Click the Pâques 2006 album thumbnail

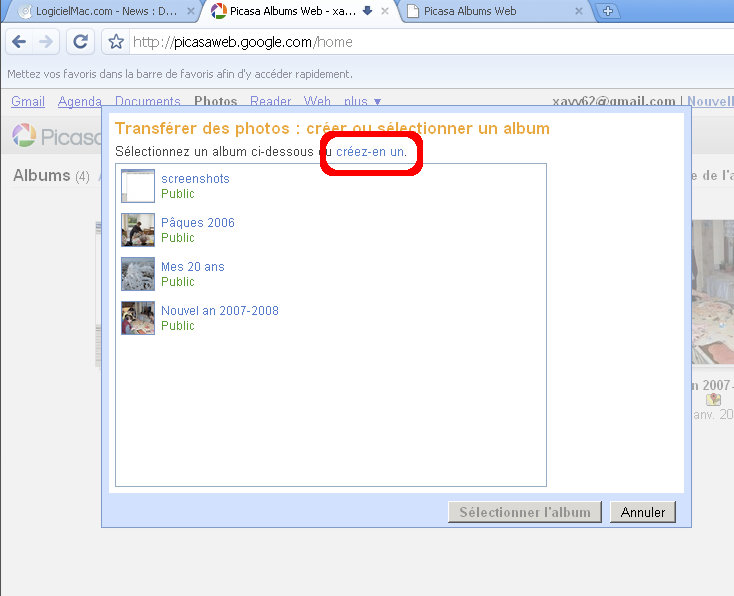pyautogui.click(x=138, y=230)
